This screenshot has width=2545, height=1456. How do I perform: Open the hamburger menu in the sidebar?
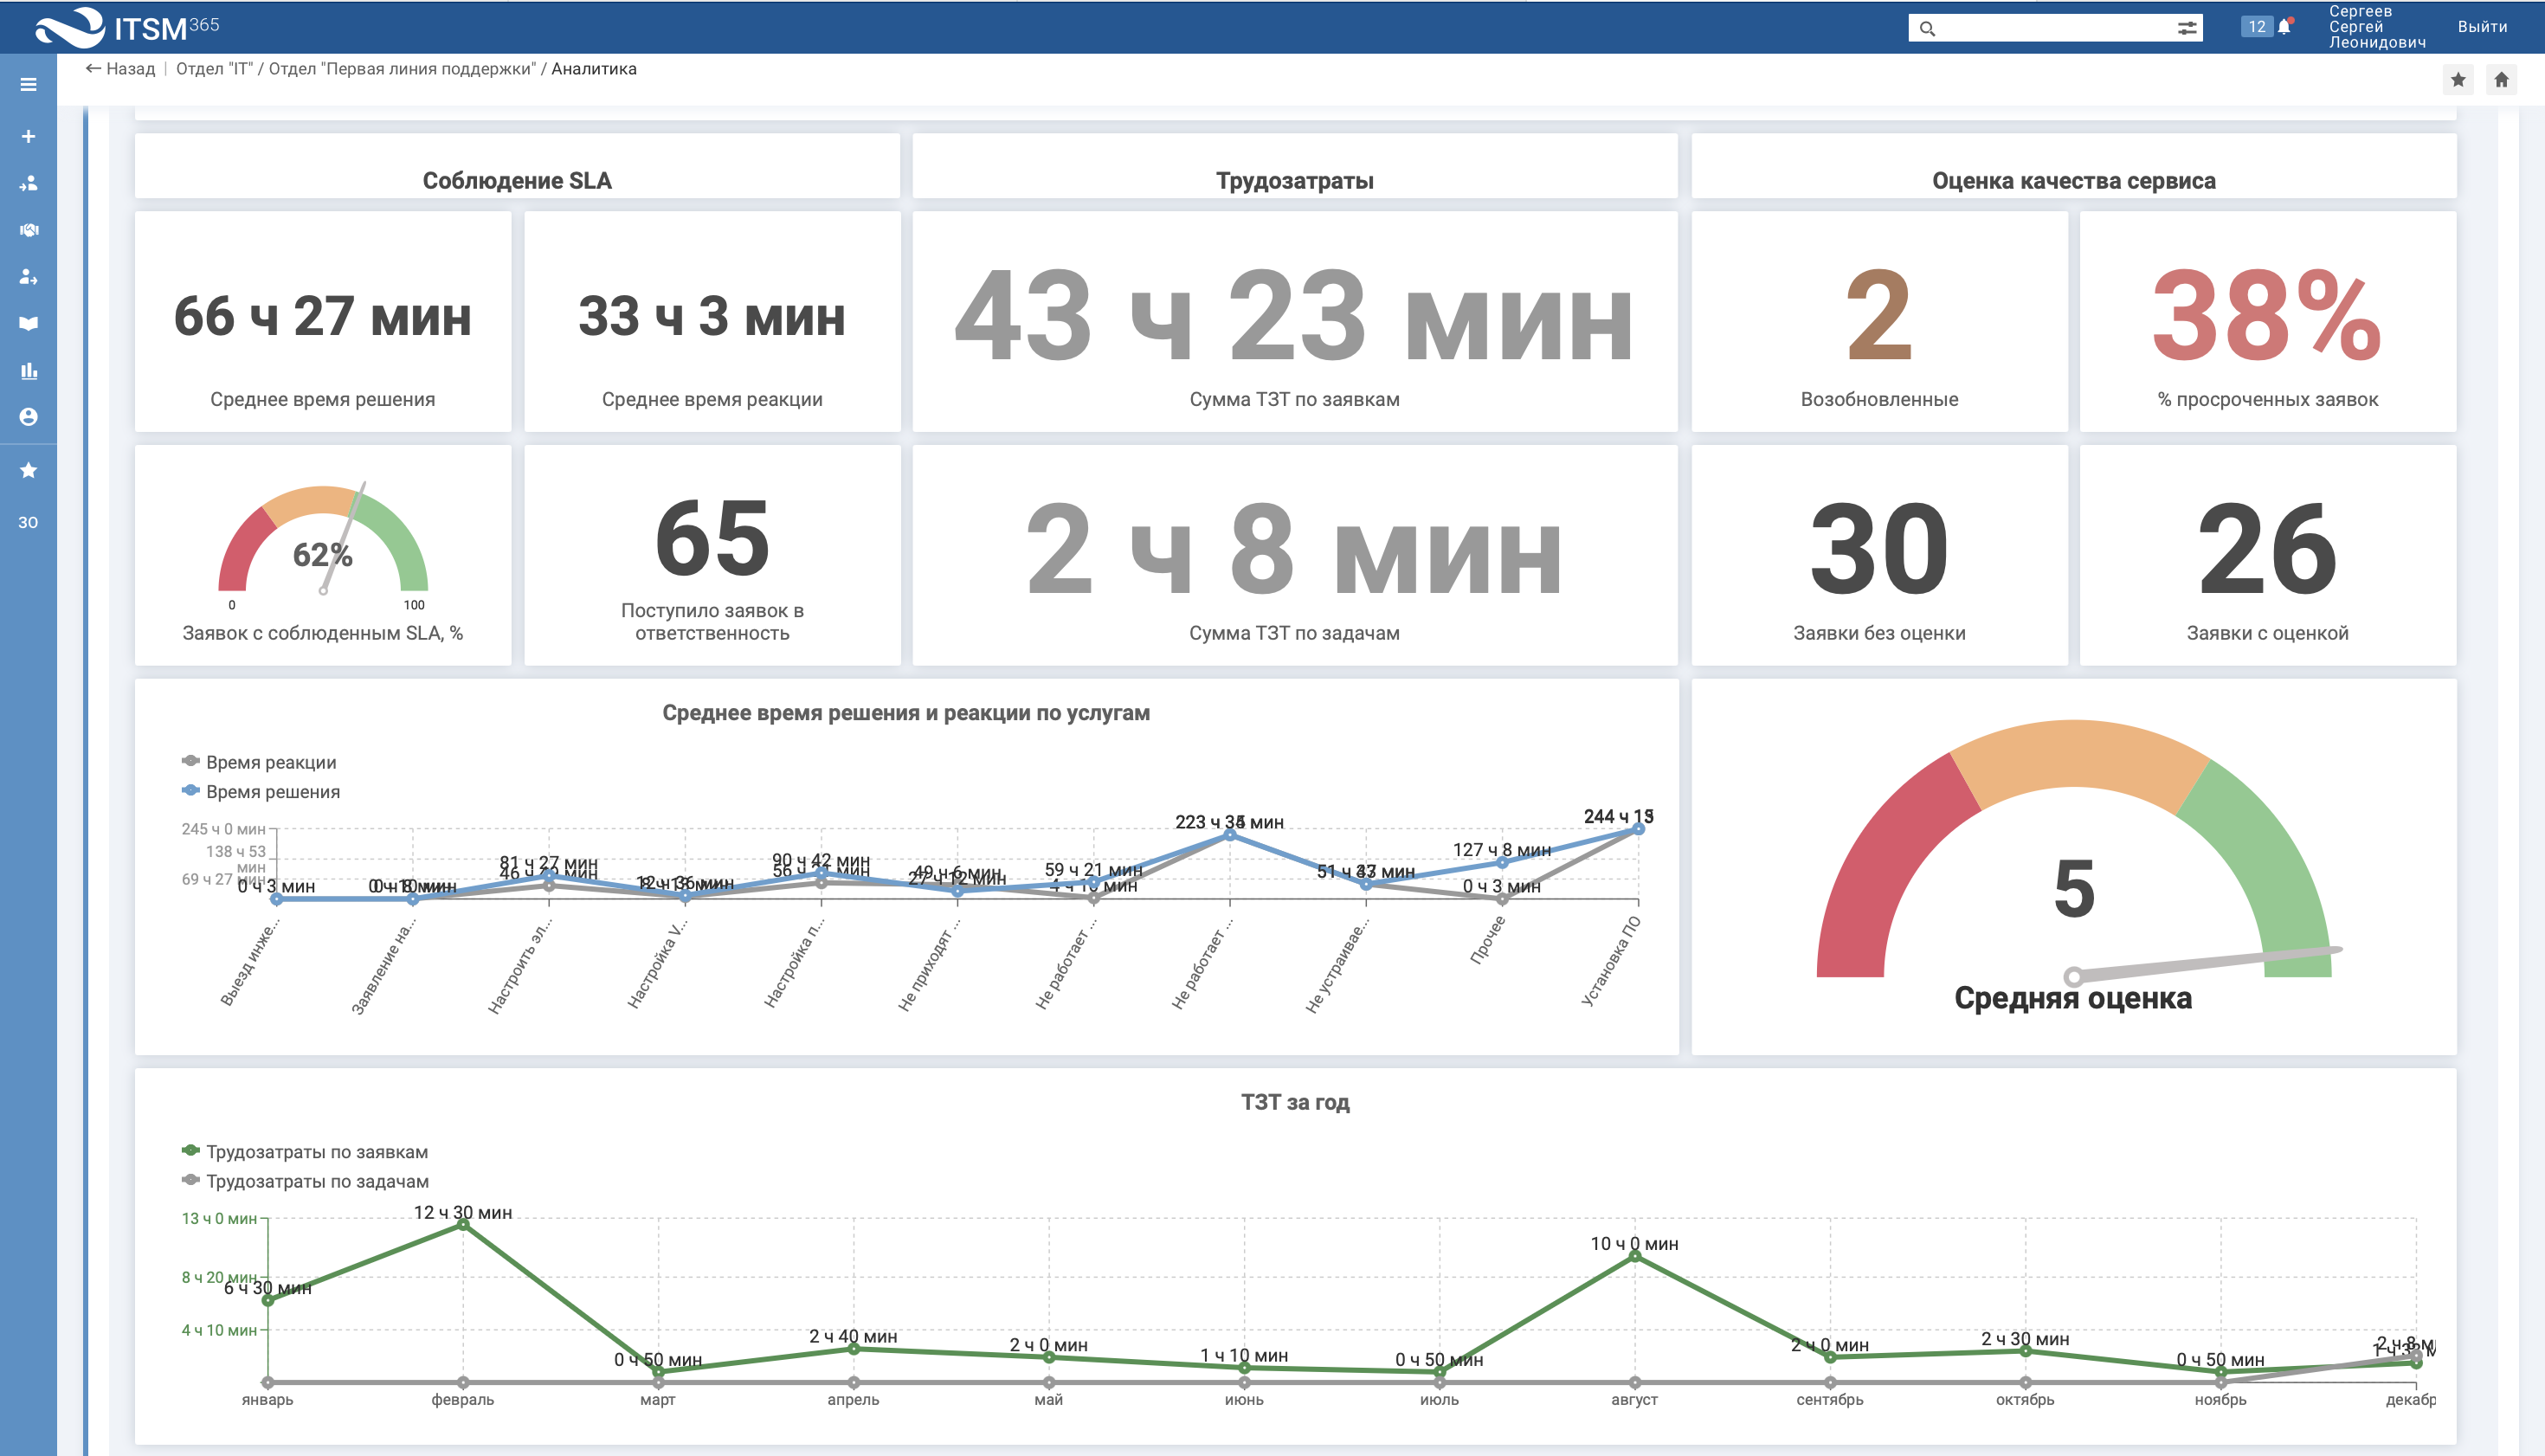coord(28,85)
